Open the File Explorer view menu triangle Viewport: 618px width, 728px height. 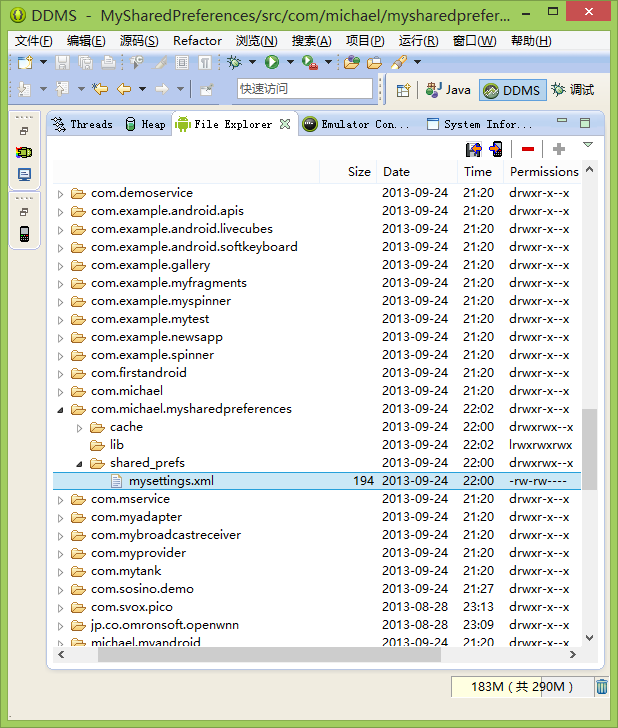coord(588,145)
